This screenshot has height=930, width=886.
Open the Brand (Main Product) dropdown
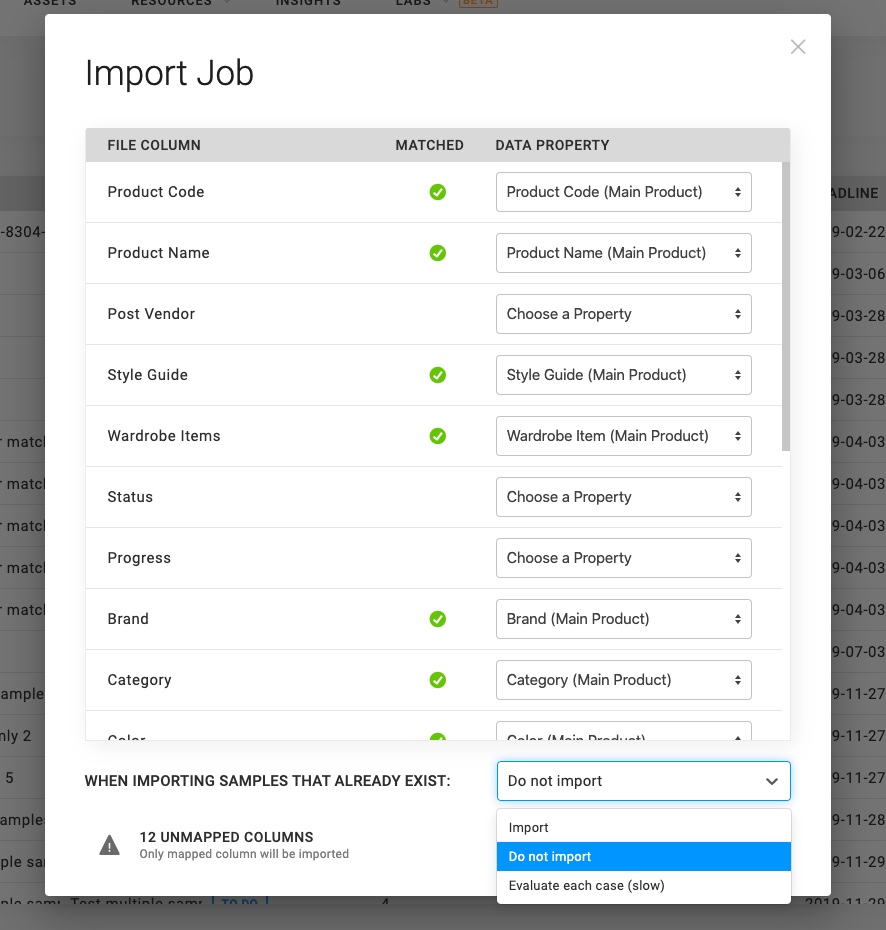point(623,619)
